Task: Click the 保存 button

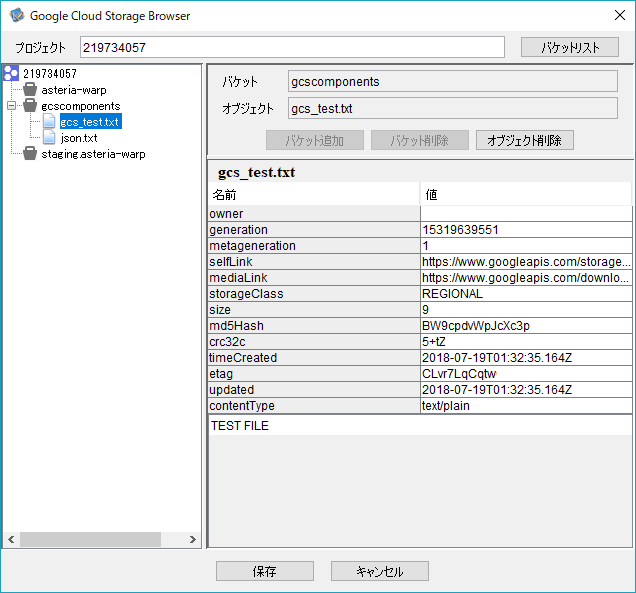Action: [x=265, y=572]
